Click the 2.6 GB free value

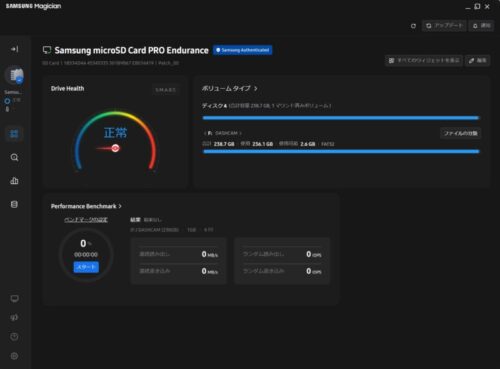click(308, 144)
